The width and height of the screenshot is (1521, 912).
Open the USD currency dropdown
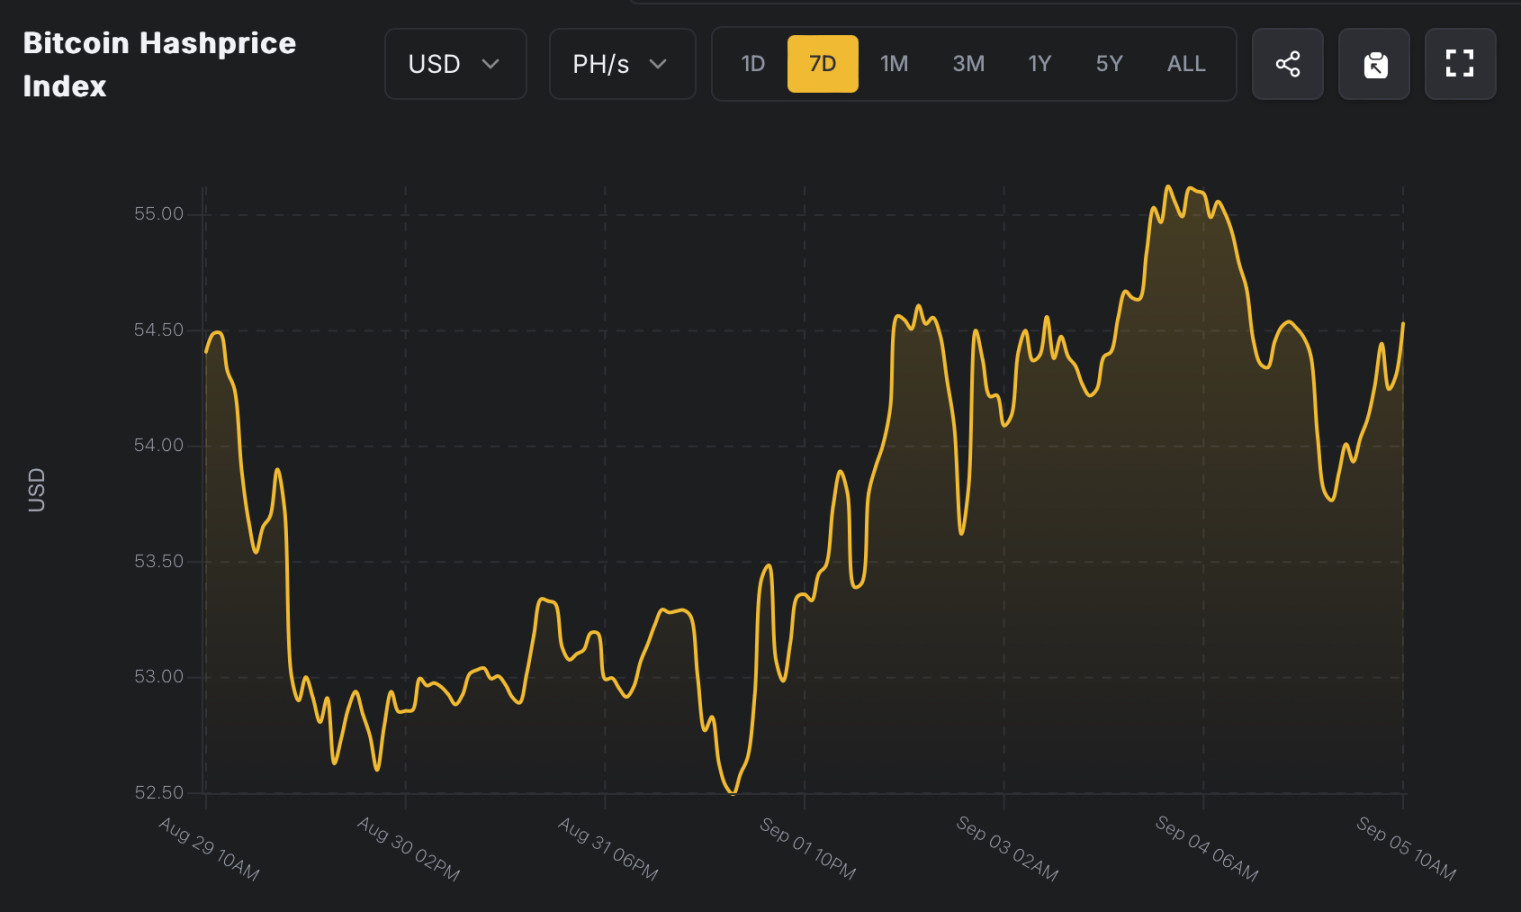click(x=455, y=64)
